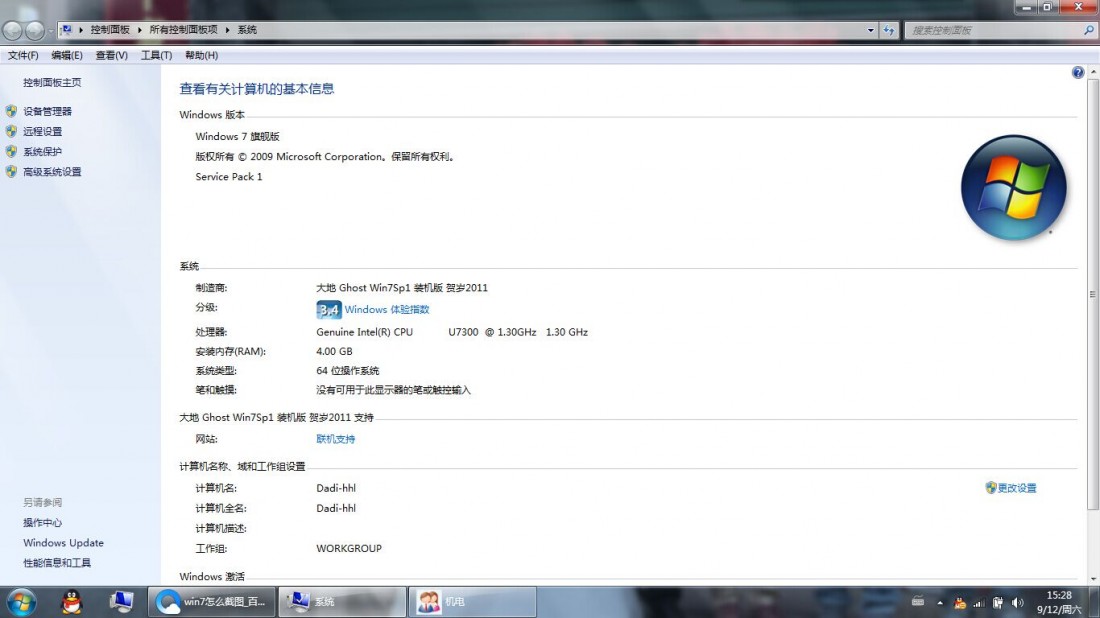Expand arrow after 控制面板 breadcrumb

coord(140,29)
